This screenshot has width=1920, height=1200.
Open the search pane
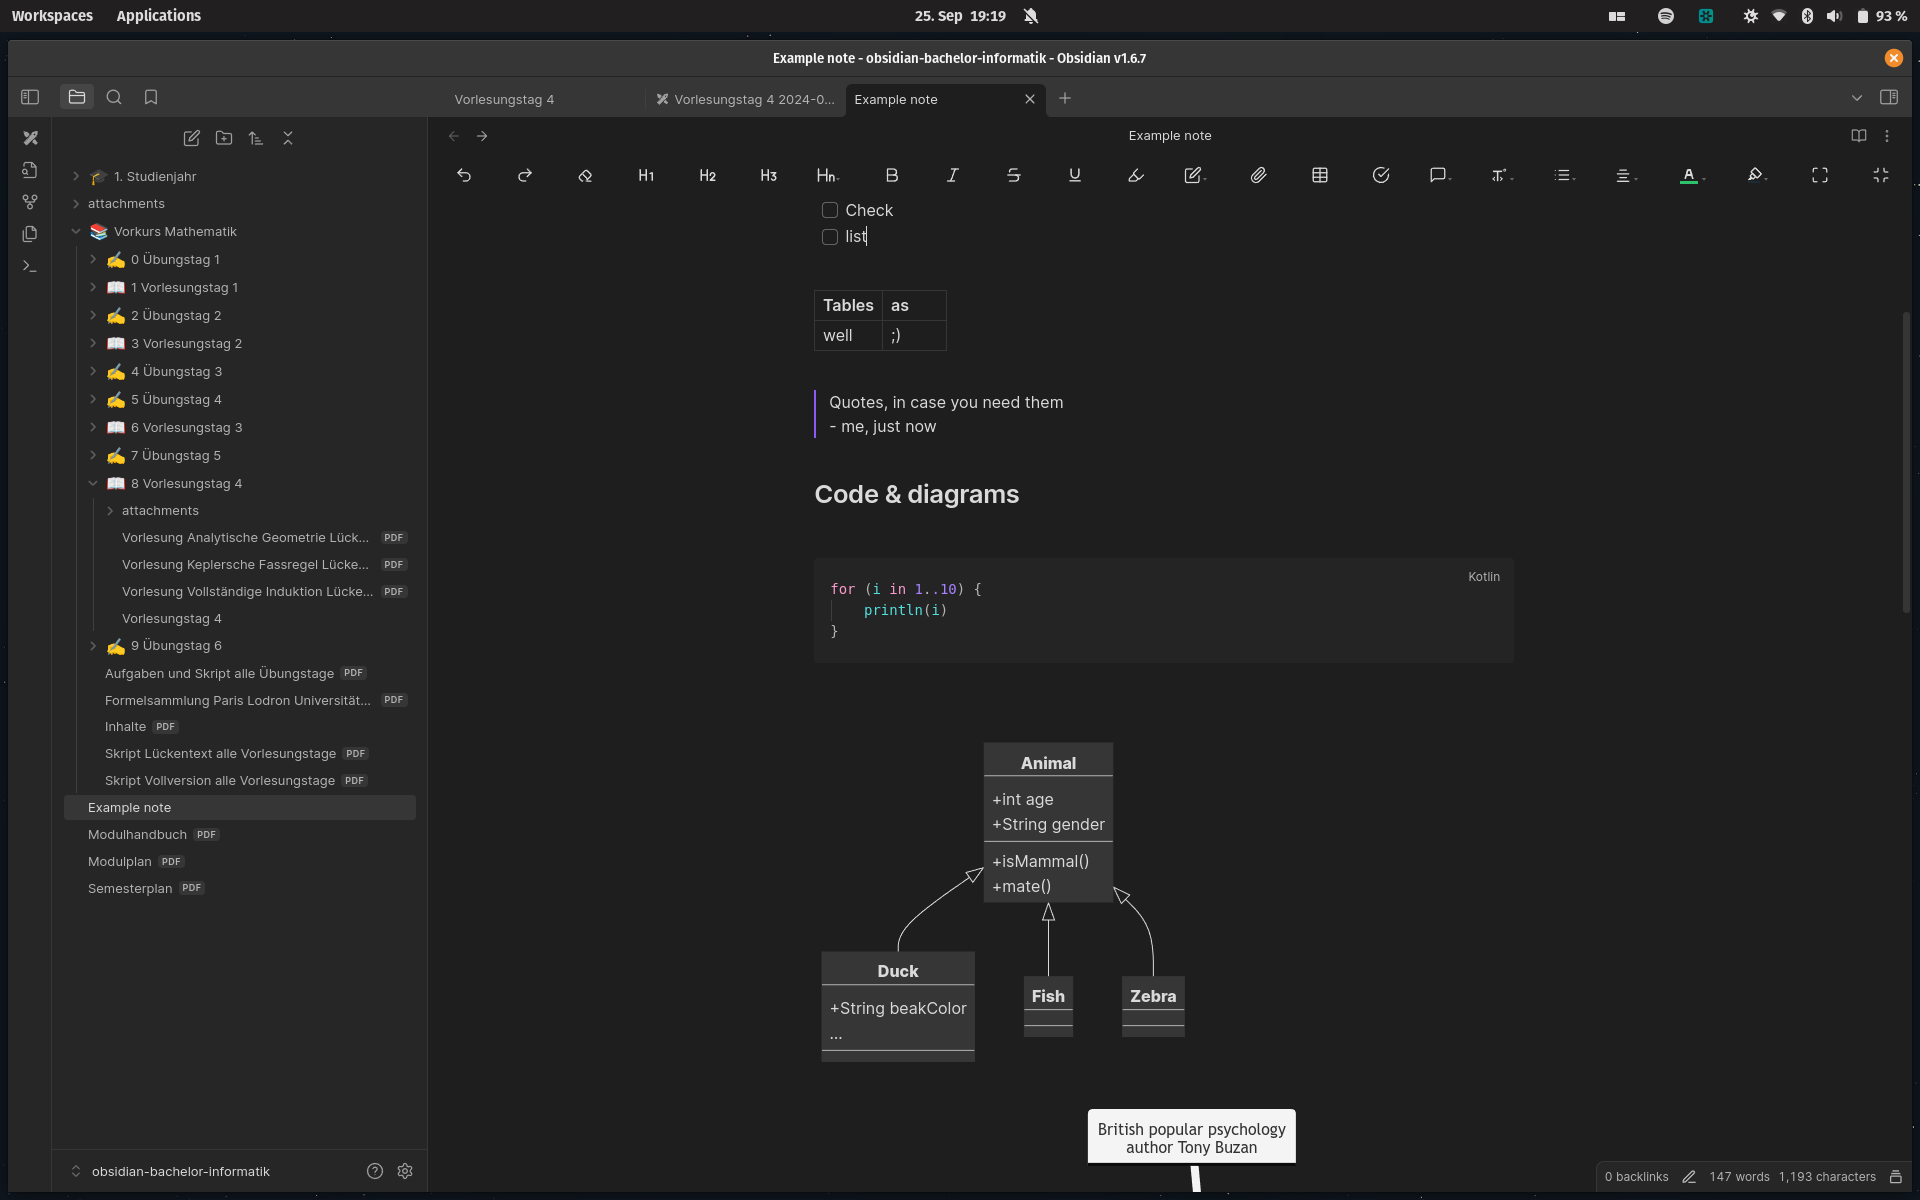[114, 97]
